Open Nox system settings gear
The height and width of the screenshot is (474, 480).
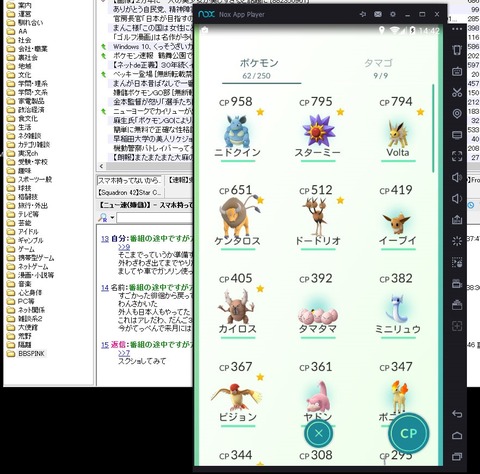(393, 14)
